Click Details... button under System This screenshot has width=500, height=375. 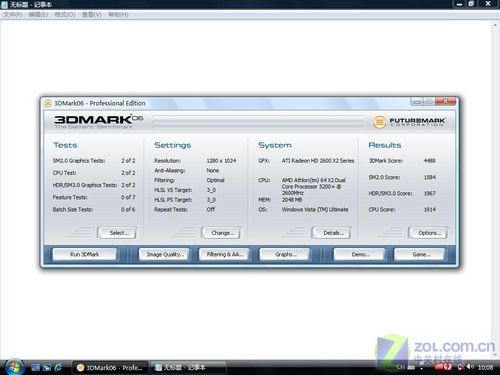pos(332,233)
